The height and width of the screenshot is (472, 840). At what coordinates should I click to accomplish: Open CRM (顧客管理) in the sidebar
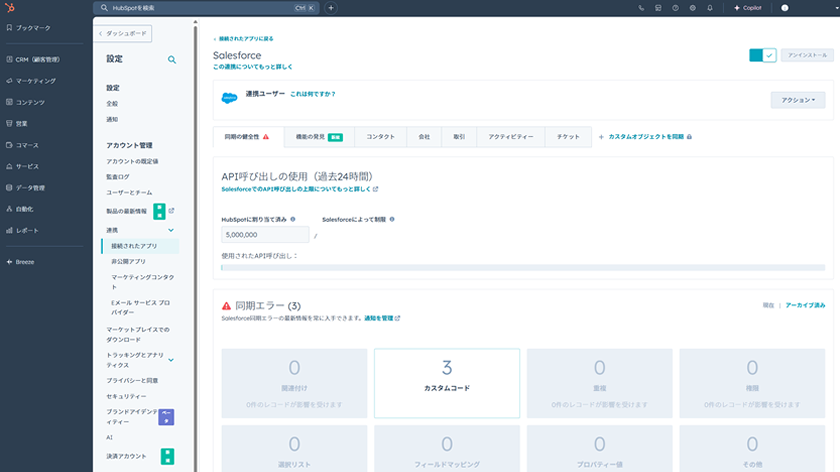tap(33, 59)
